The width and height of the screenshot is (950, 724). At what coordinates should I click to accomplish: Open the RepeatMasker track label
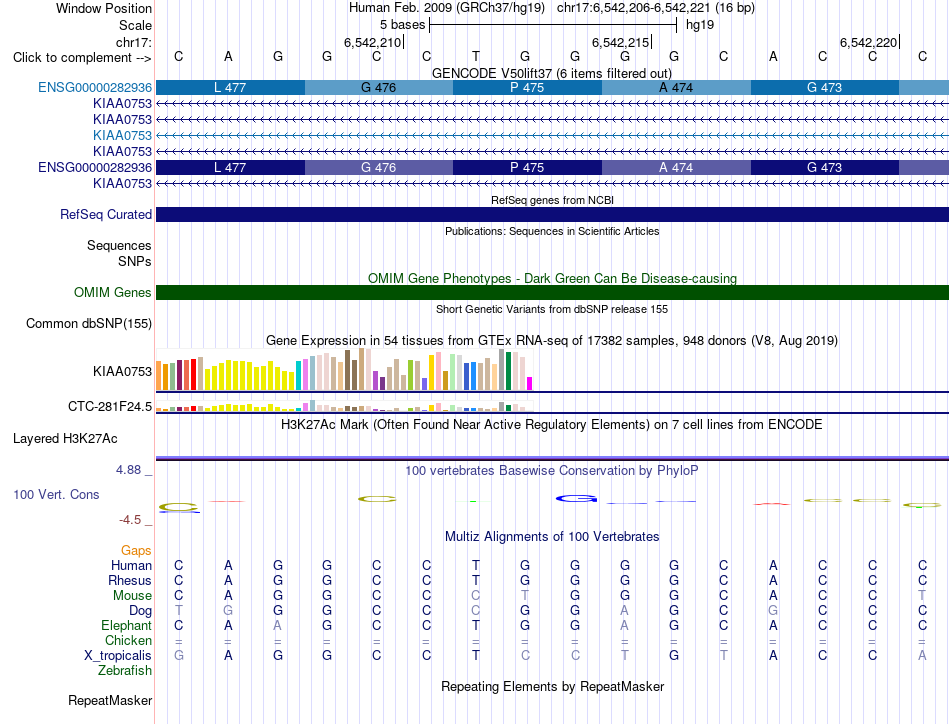tap(110, 700)
